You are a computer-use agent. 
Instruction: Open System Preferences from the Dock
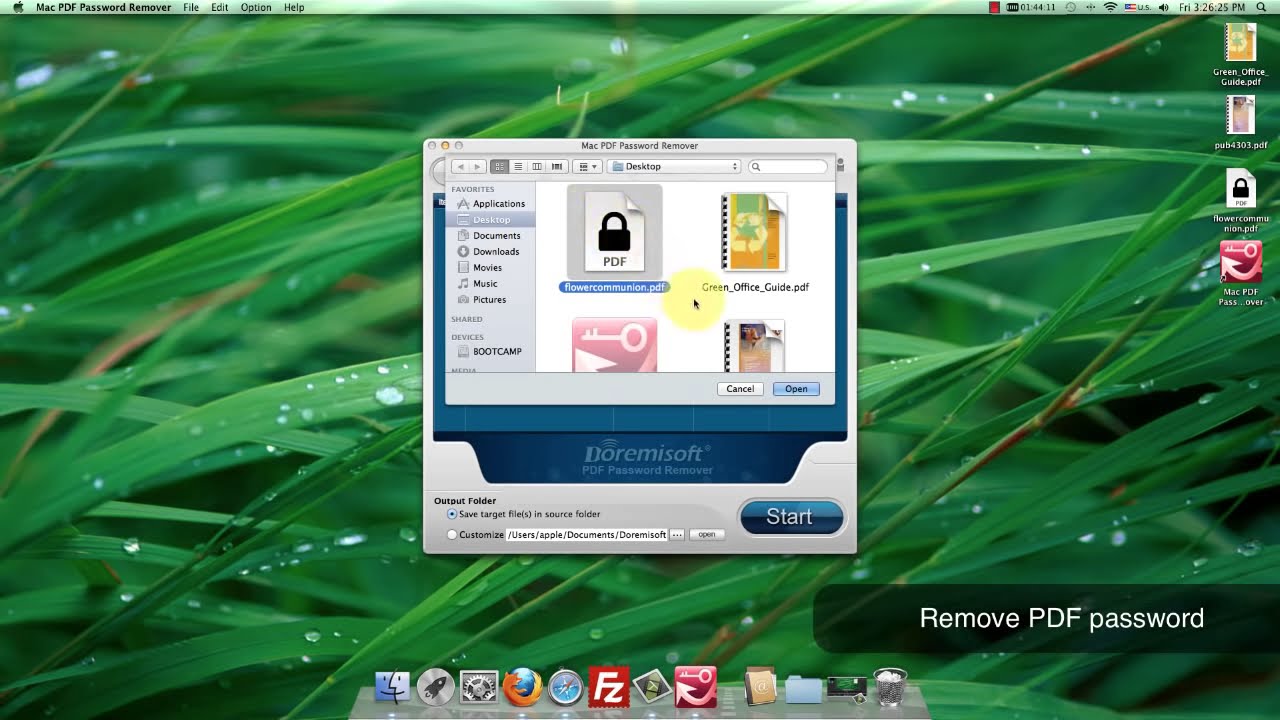479,687
